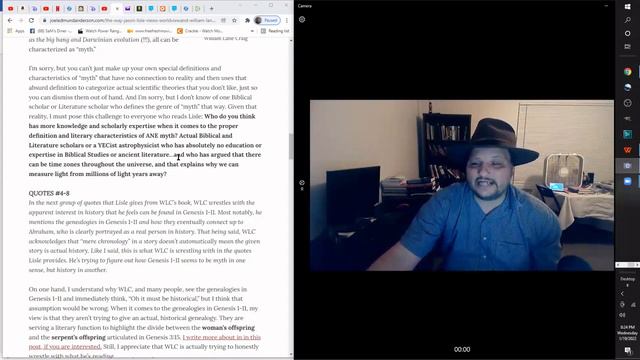Click the camera video preview
Screen dimensions: 640x360
(462, 185)
